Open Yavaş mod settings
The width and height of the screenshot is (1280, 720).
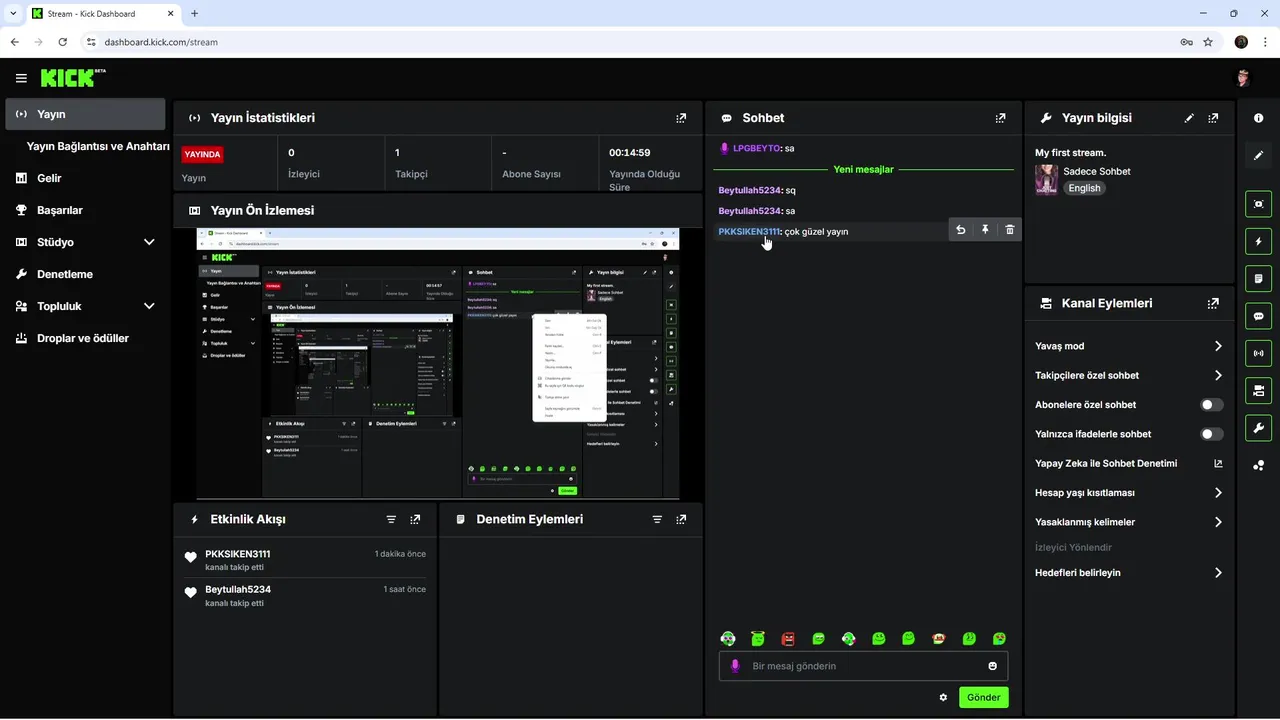click(x=1129, y=346)
